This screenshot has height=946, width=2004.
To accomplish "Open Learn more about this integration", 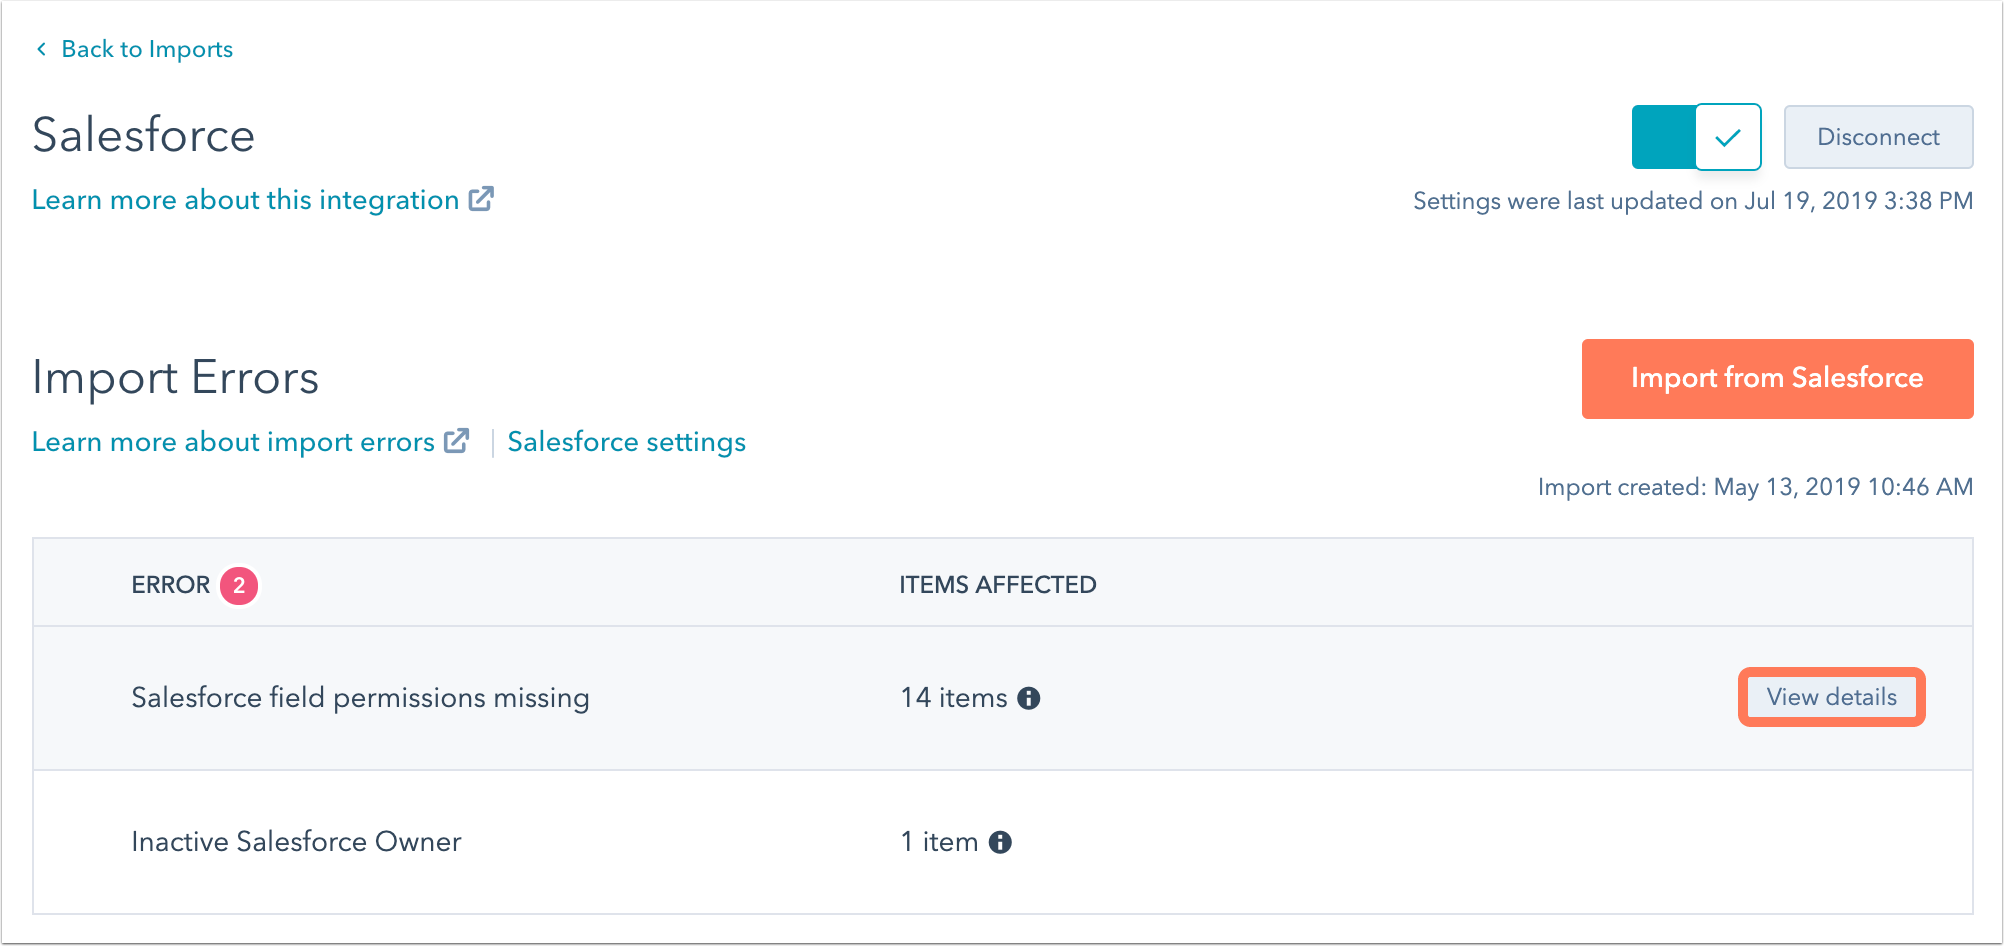I will pos(245,200).
